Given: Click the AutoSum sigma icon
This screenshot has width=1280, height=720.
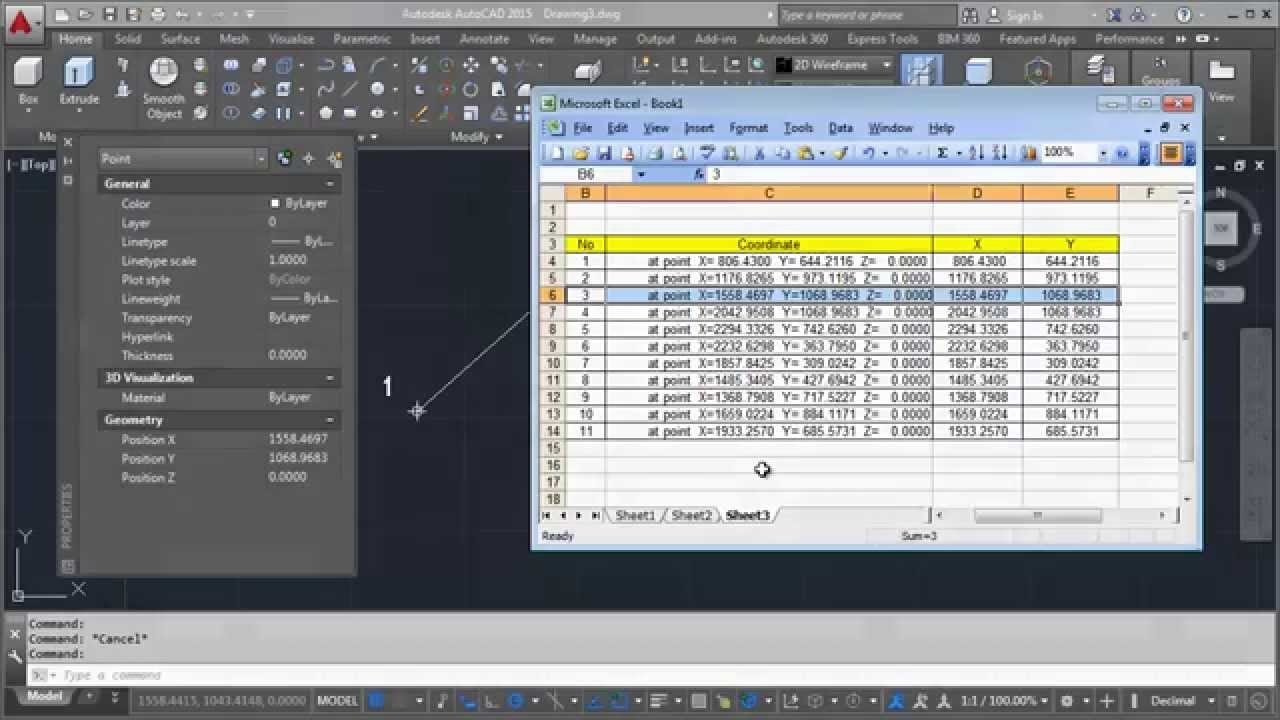Looking at the screenshot, I should (942, 153).
